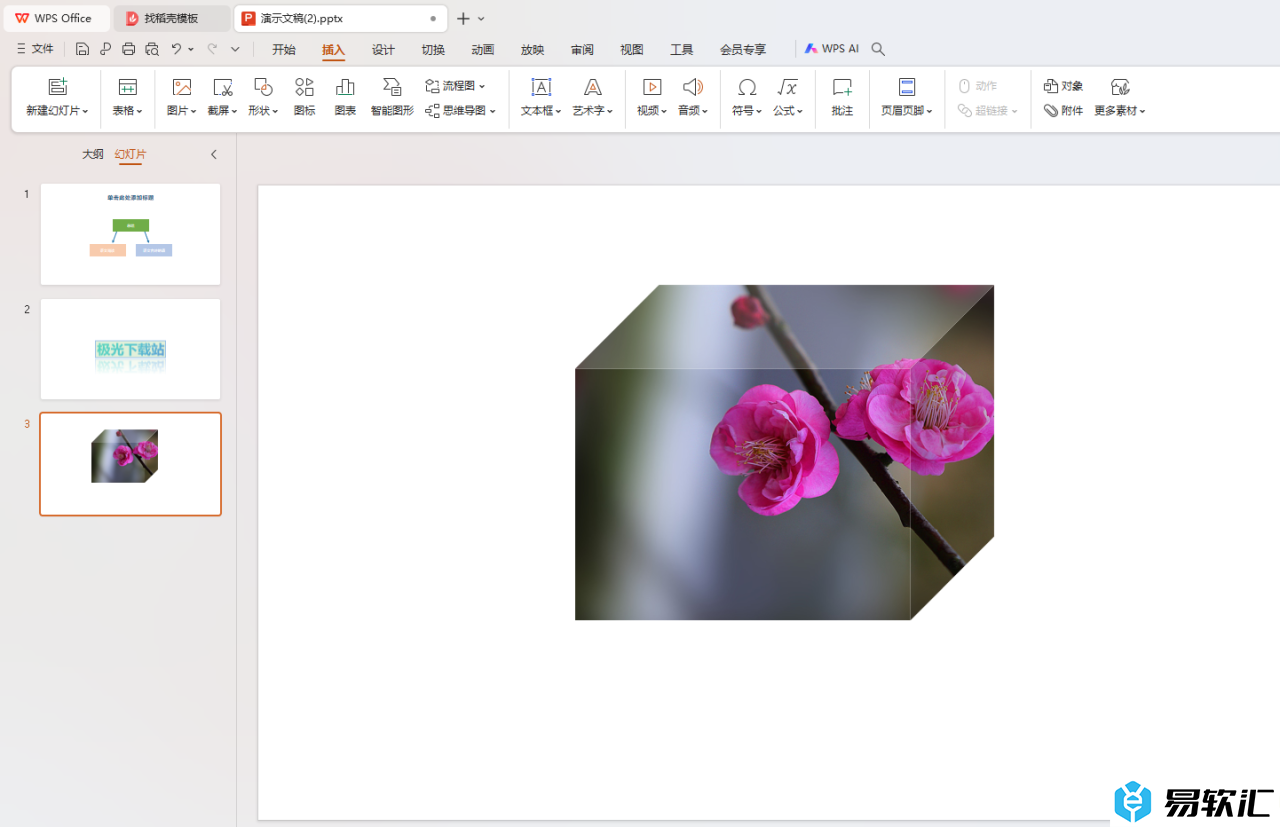Click the New Slide (新建幻灯片) icon
This screenshot has width=1280, height=827.
pos(58,87)
